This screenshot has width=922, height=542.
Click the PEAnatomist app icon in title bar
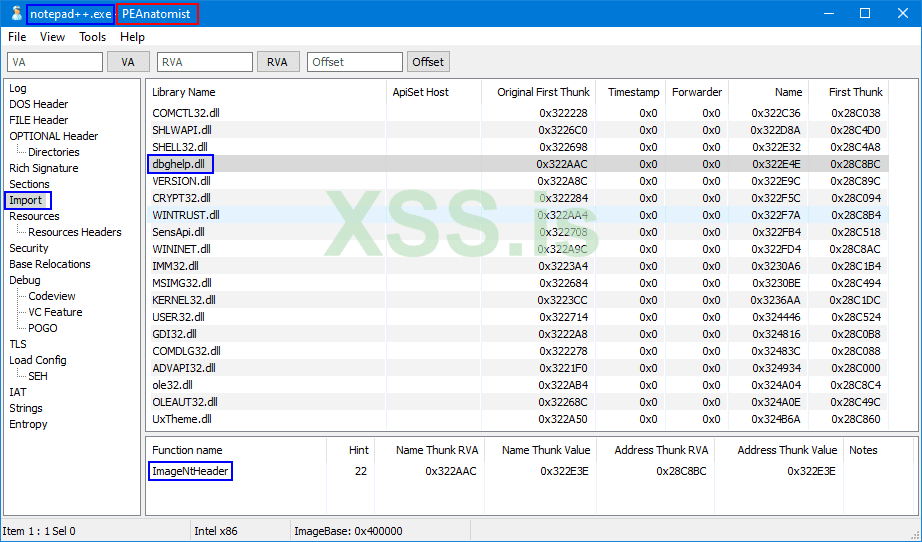click(16, 14)
